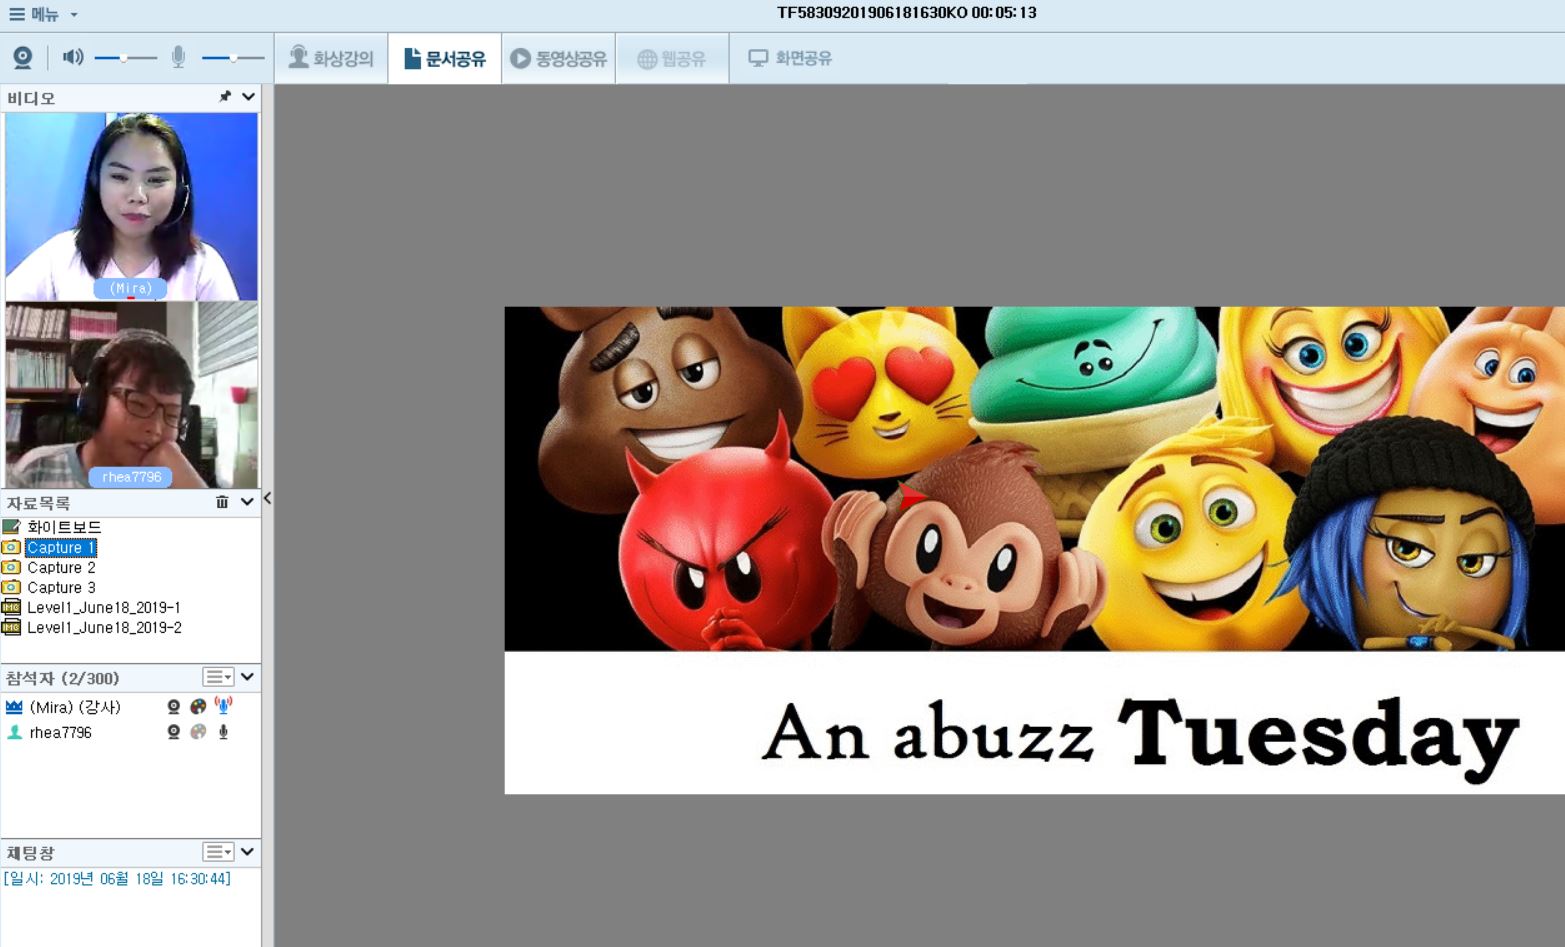1565x947 pixels.
Task: Toggle rhea7796's webcam in the attendee list
Action: pyautogui.click(x=174, y=732)
